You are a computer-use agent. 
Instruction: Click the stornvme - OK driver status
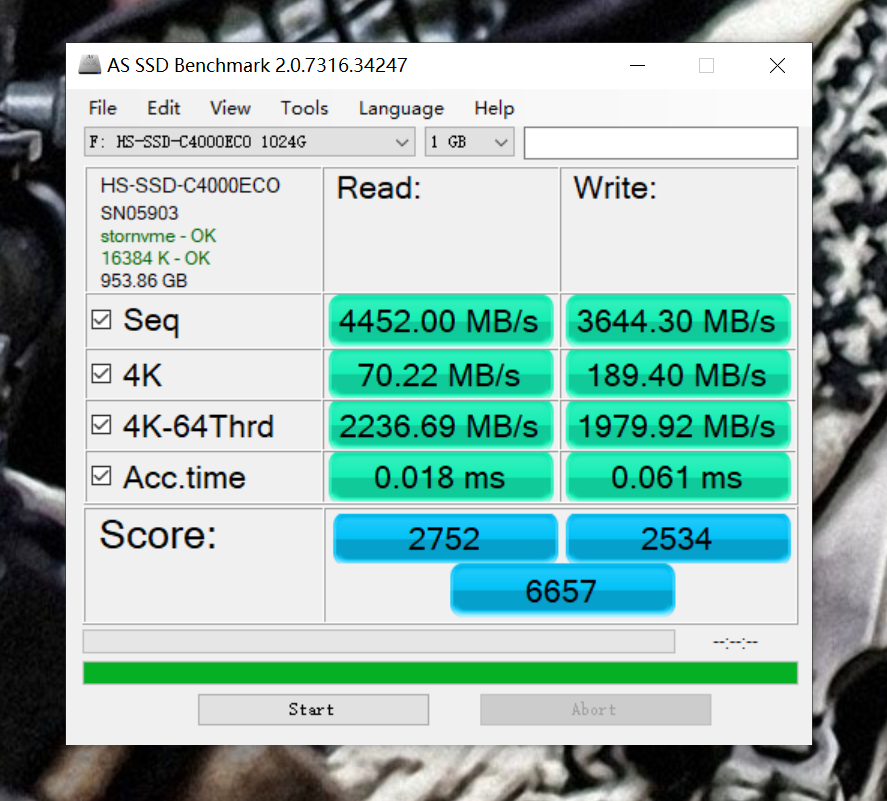pyautogui.click(x=158, y=235)
